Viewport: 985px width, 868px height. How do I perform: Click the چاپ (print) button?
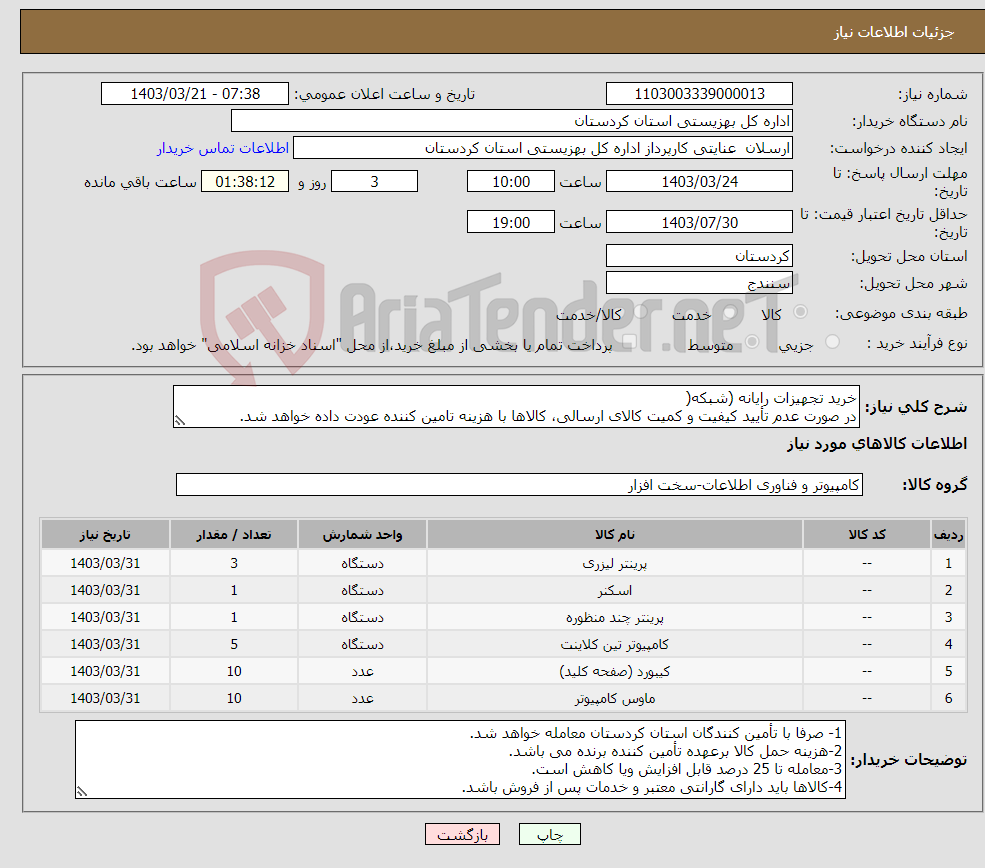pyautogui.click(x=550, y=834)
